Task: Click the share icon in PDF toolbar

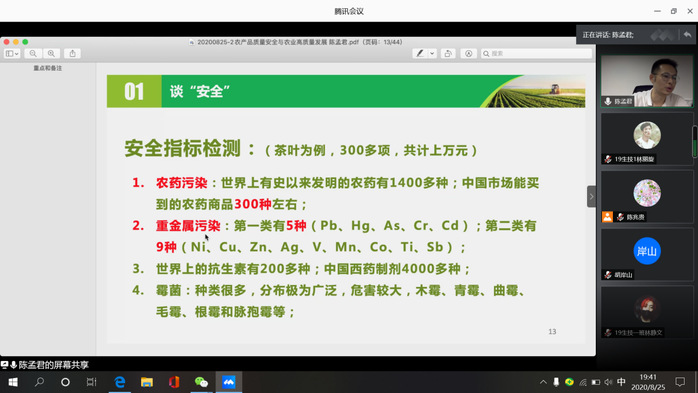Action: click(73, 53)
